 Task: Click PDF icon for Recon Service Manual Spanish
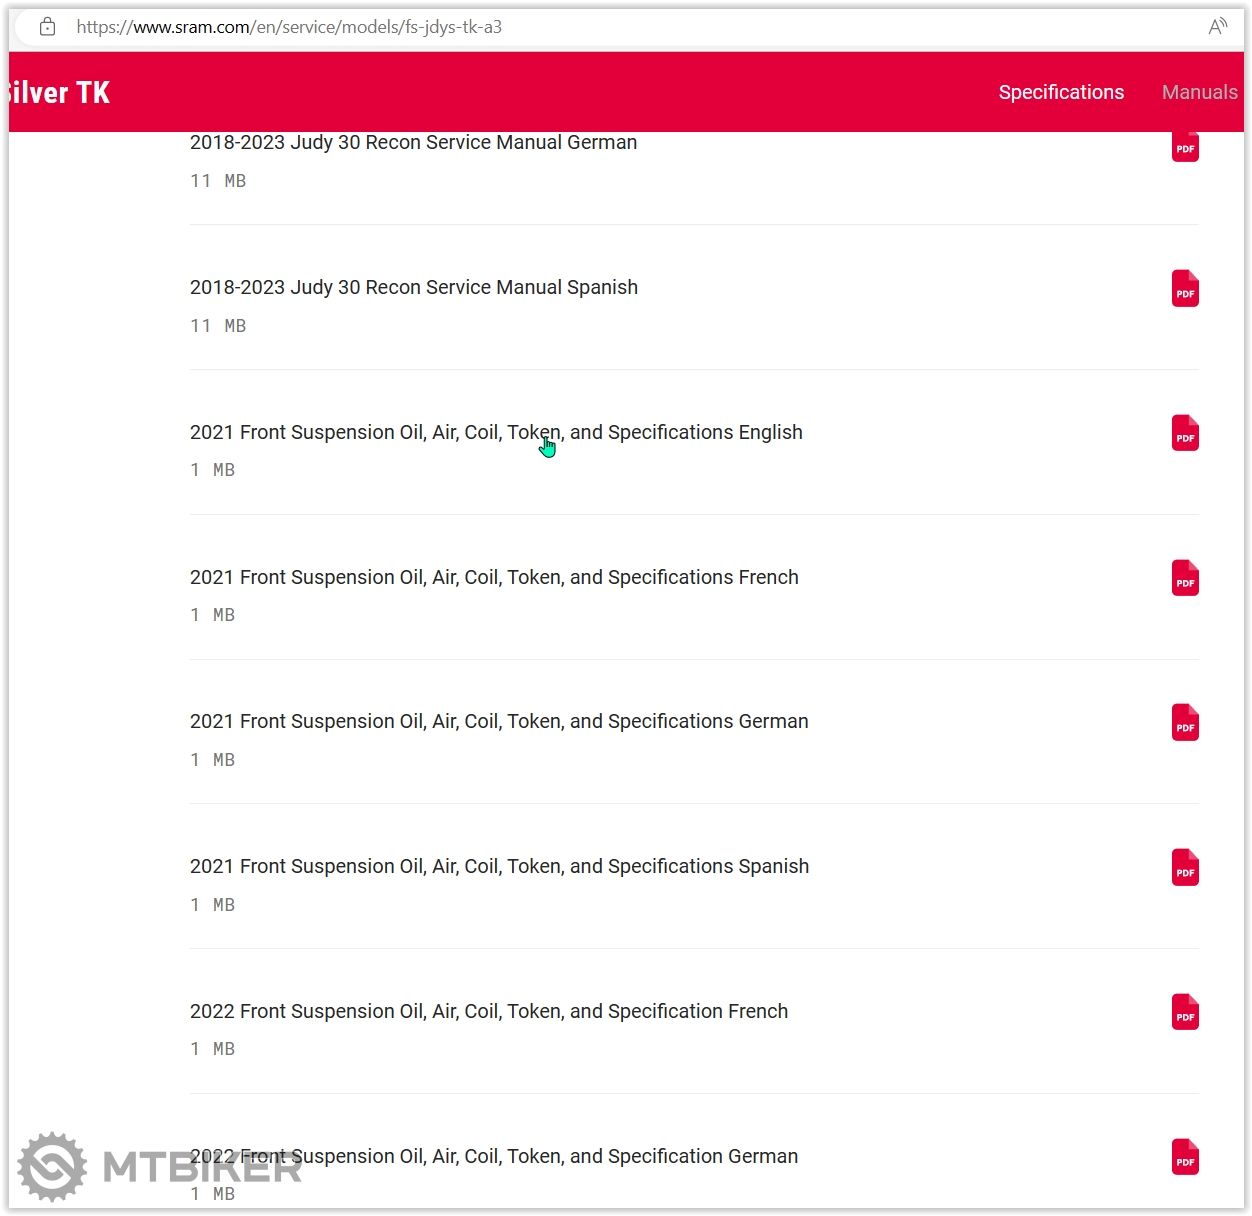1185,289
